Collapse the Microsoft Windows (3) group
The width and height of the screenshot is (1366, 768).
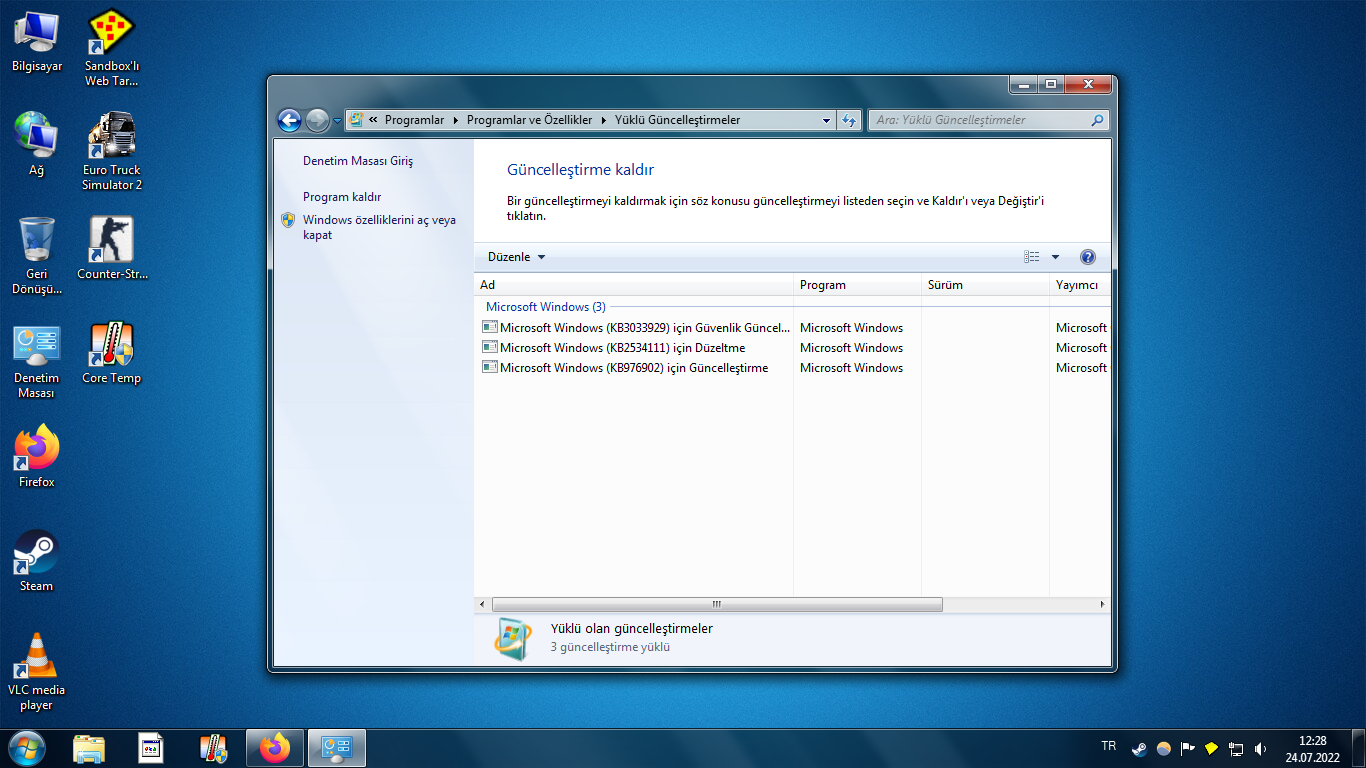(x=545, y=307)
